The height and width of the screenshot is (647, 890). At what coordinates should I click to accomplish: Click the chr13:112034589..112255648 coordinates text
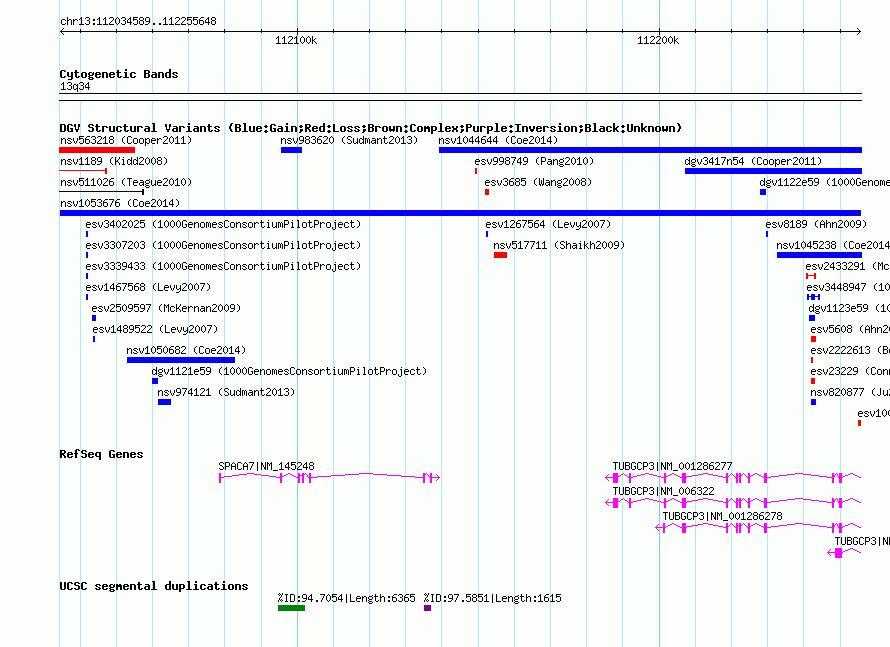(x=138, y=21)
